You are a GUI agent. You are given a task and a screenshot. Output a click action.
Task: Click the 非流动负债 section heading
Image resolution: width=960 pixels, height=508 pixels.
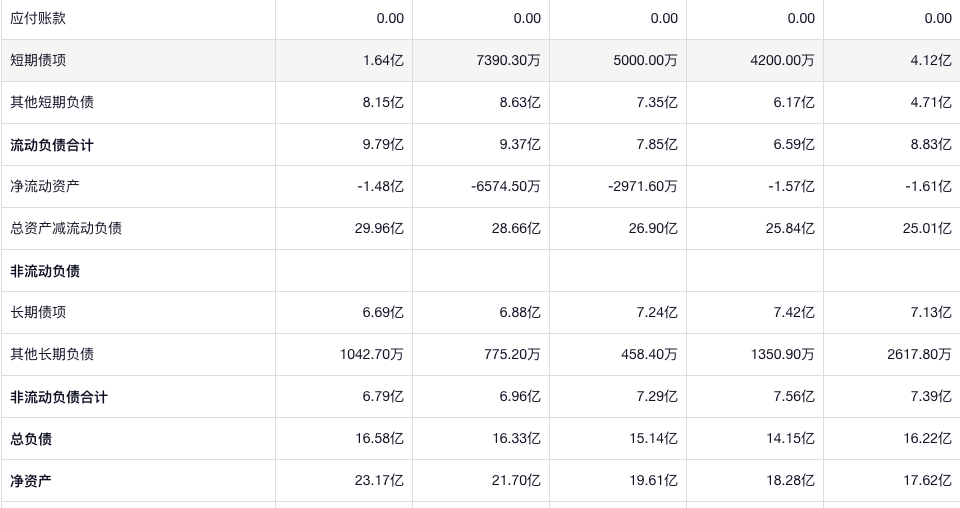pyautogui.click(x=45, y=271)
